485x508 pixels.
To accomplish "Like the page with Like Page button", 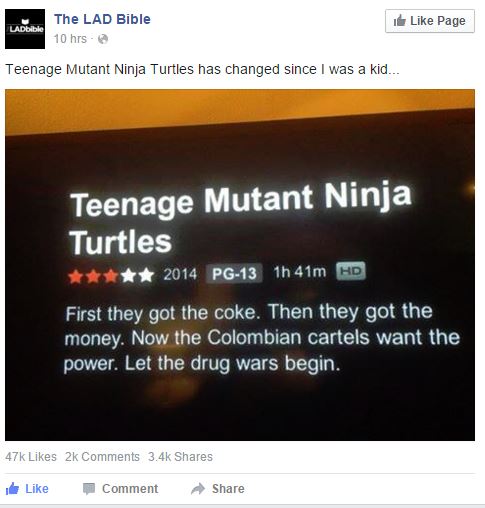I will click(430, 21).
